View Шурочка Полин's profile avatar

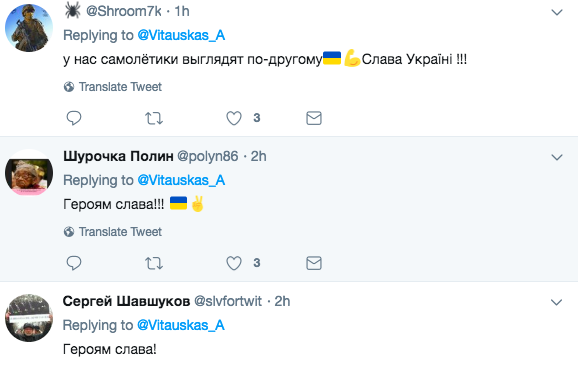tap(29, 173)
